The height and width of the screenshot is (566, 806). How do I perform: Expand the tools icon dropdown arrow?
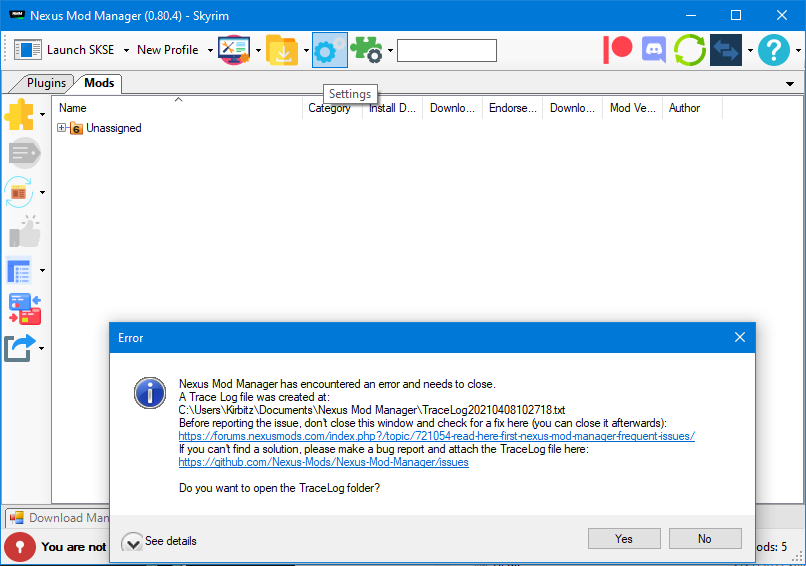tap(258, 50)
